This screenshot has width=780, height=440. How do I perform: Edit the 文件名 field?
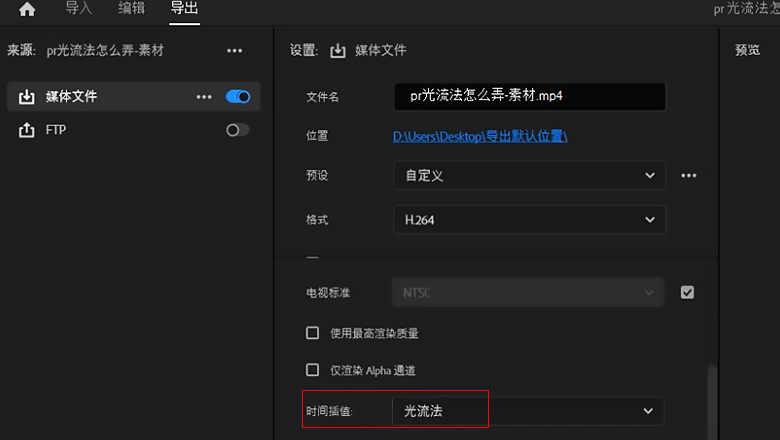pyautogui.click(x=530, y=96)
